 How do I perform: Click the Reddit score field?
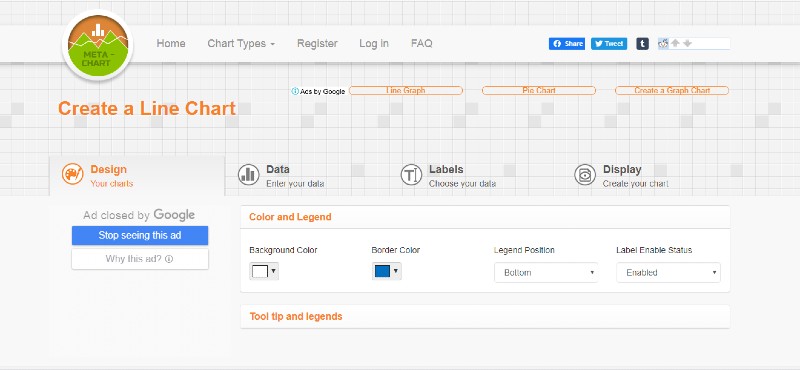click(712, 43)
